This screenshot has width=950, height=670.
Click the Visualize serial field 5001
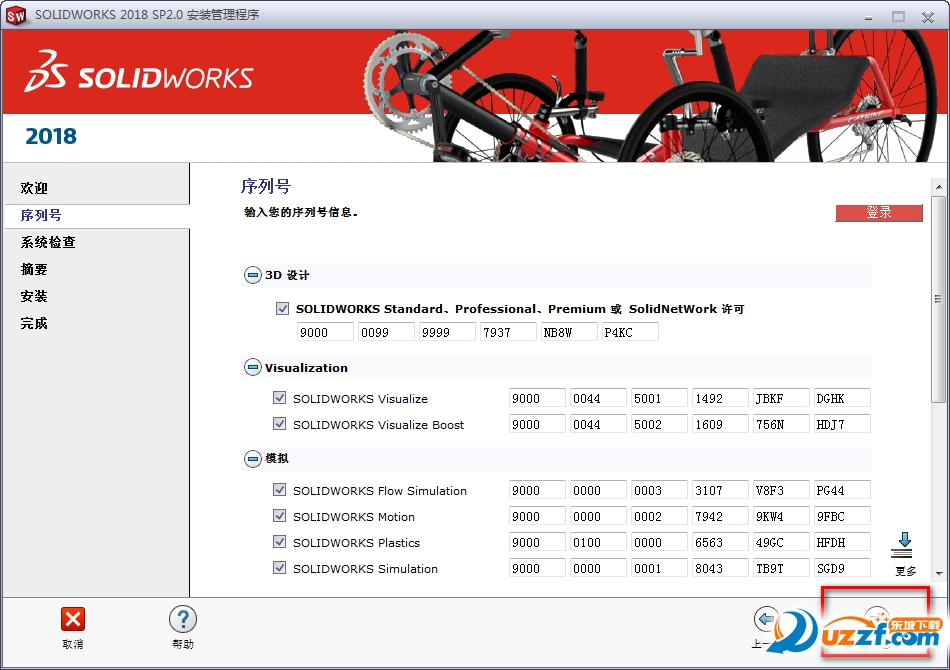click(x=659, y=398)
